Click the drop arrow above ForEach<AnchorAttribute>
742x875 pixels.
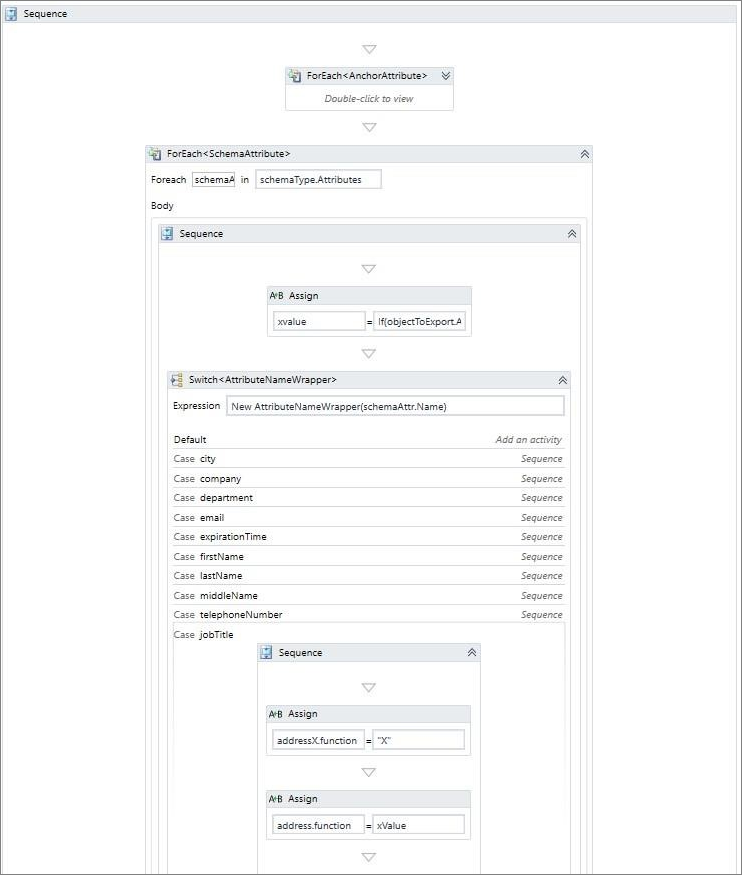click(369, 49)
